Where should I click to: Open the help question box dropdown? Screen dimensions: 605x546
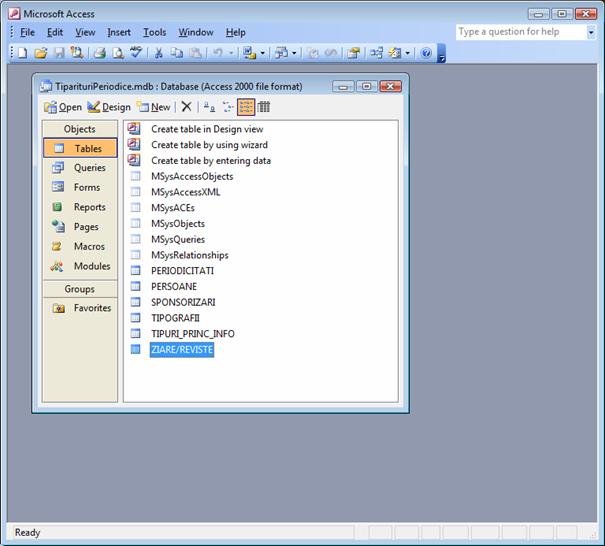[591, 32]
